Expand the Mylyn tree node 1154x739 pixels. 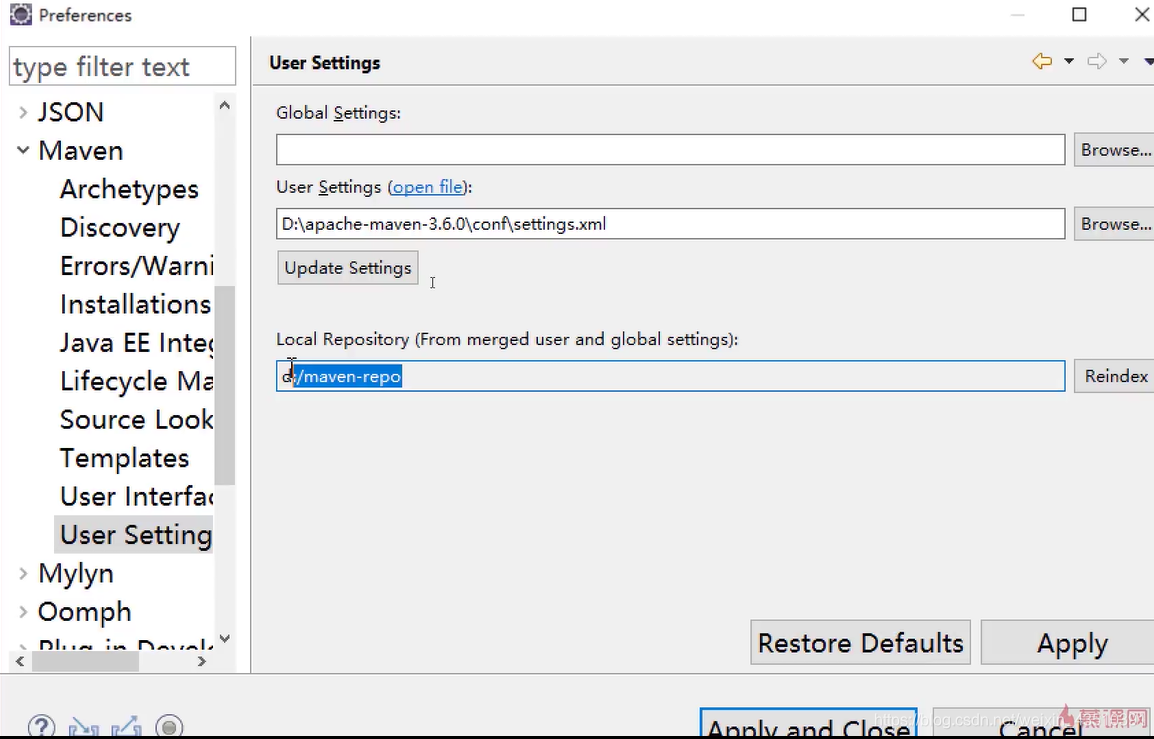coord(23,573)
